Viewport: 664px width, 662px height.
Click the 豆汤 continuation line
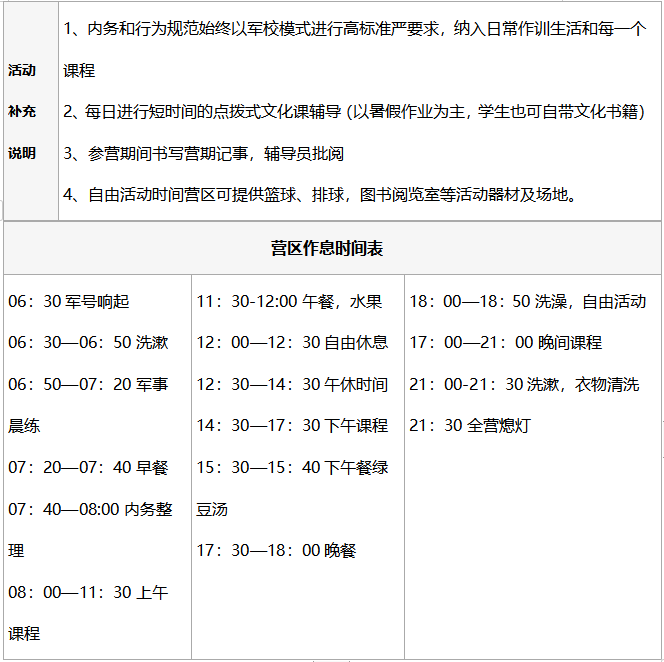[212, 510]
